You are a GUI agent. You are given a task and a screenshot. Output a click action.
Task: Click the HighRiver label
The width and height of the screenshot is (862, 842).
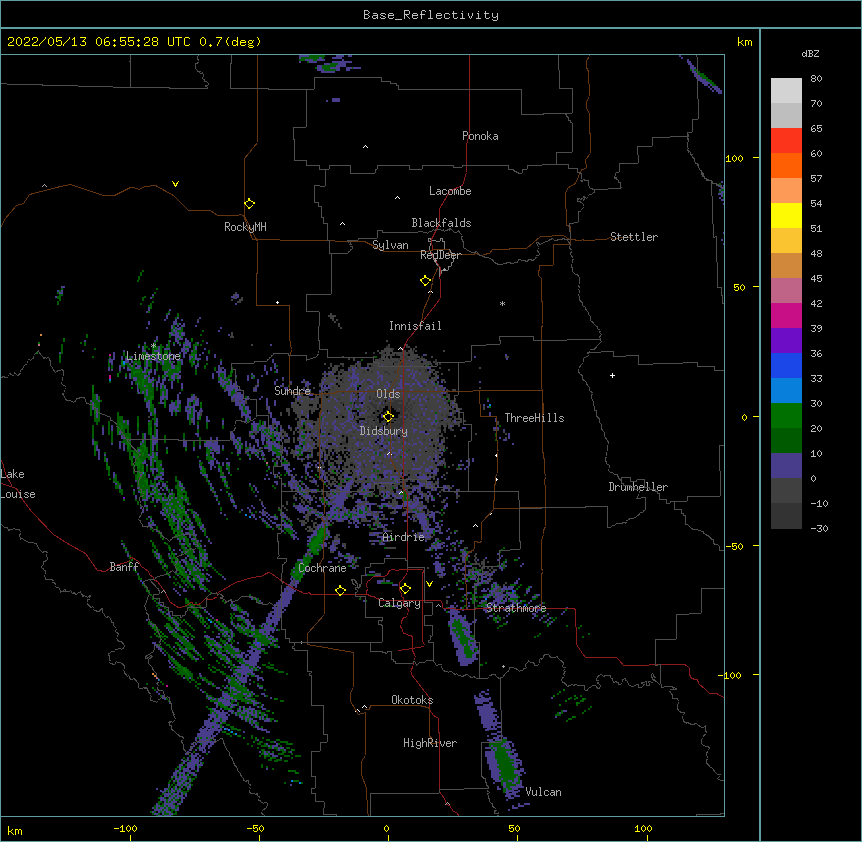tap(430, 743)
